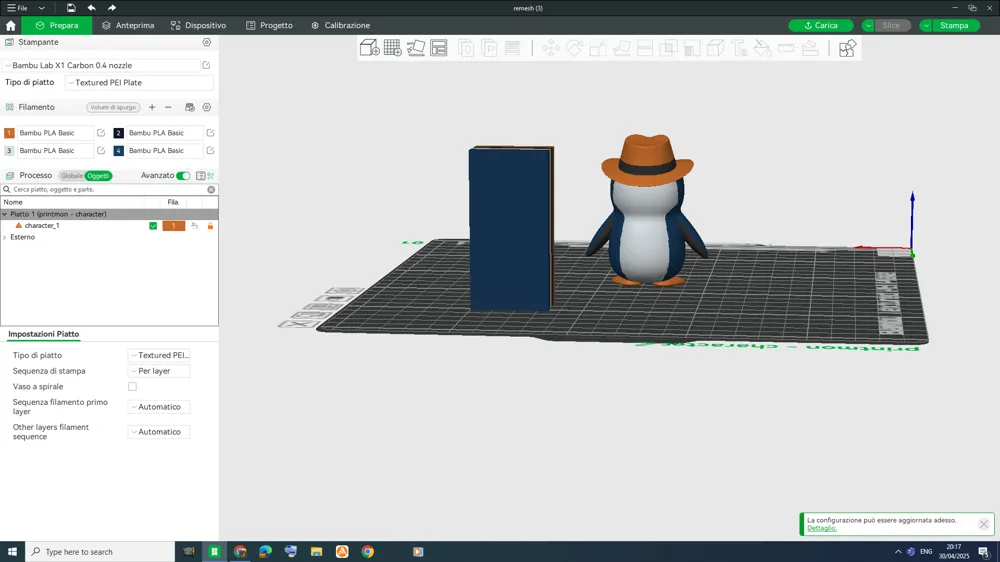
Task: Toggle character_1 printable checkbox
Action: click(153, 226)
